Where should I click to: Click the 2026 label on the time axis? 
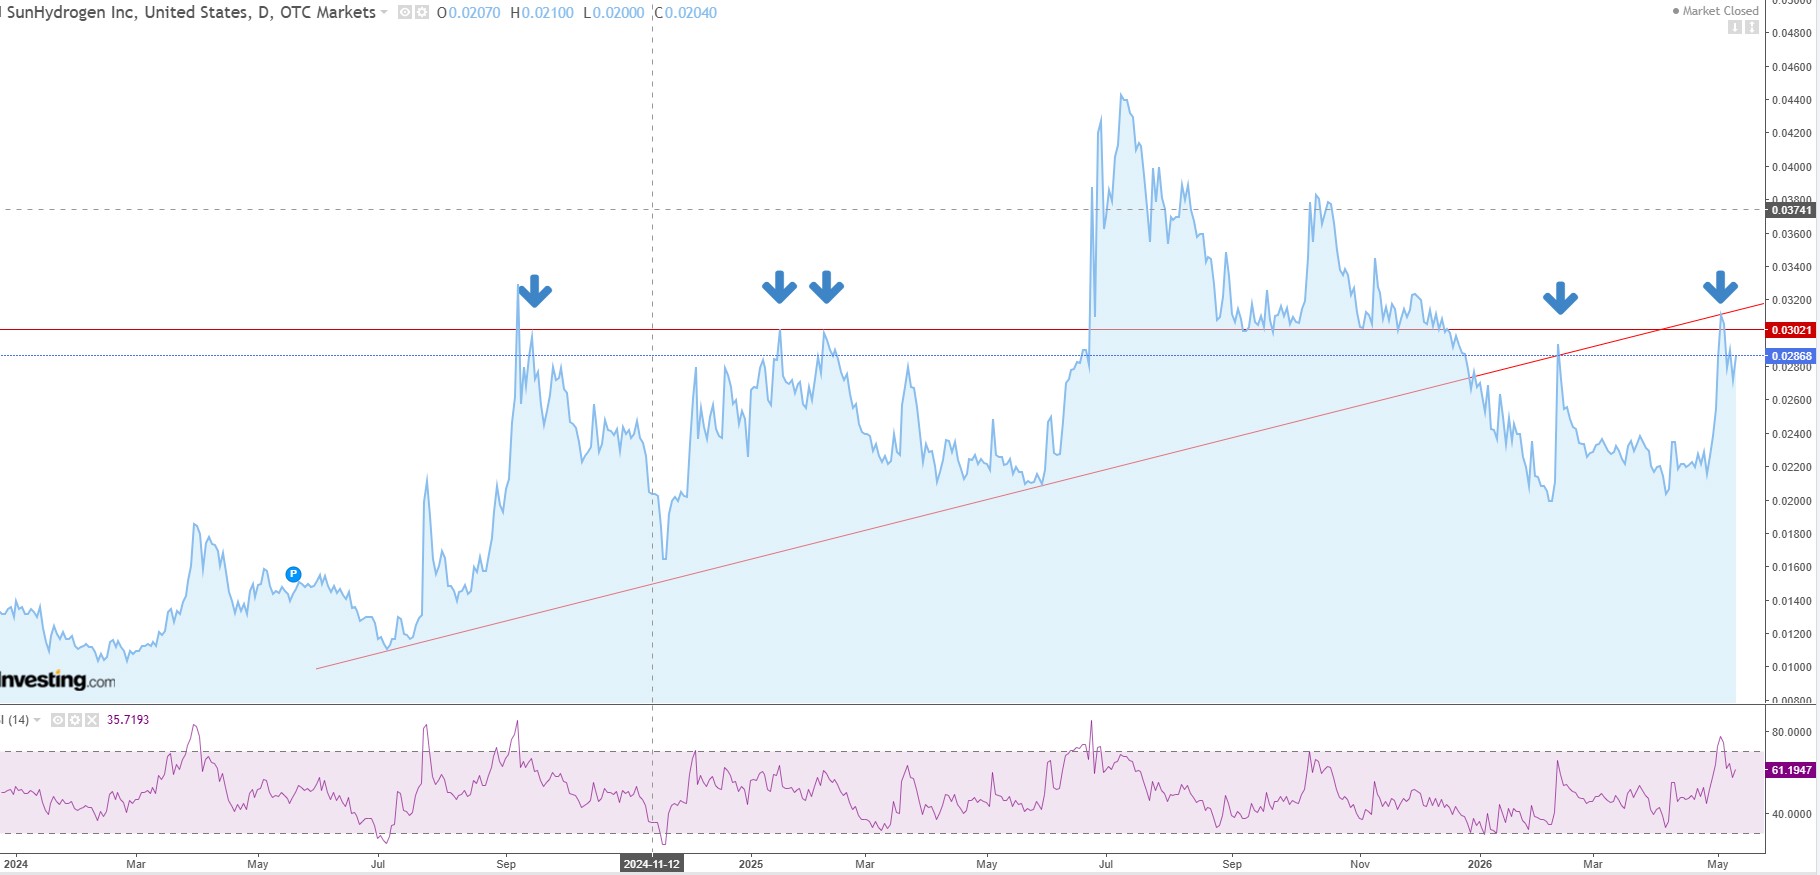[x=1480, y=864]
